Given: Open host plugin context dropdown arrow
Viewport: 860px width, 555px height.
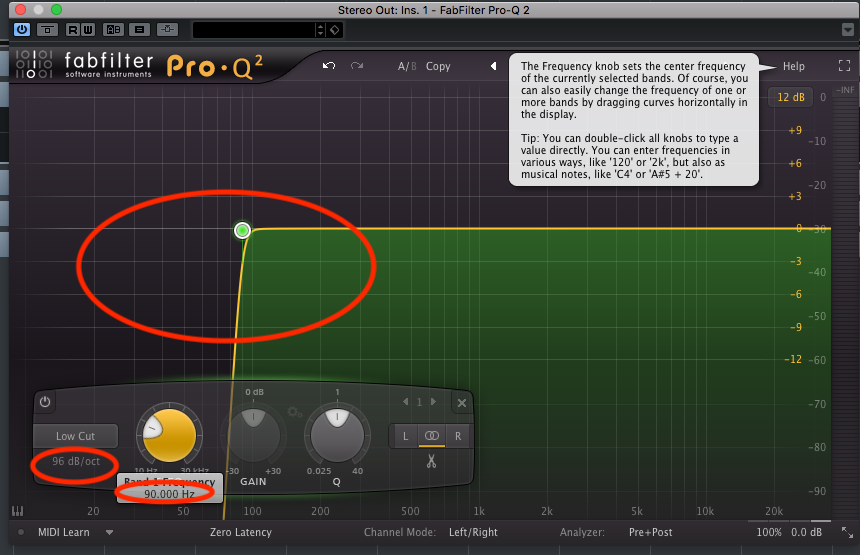Looking at the screenshot, I should pyautogui.click(x=847, y=30).
